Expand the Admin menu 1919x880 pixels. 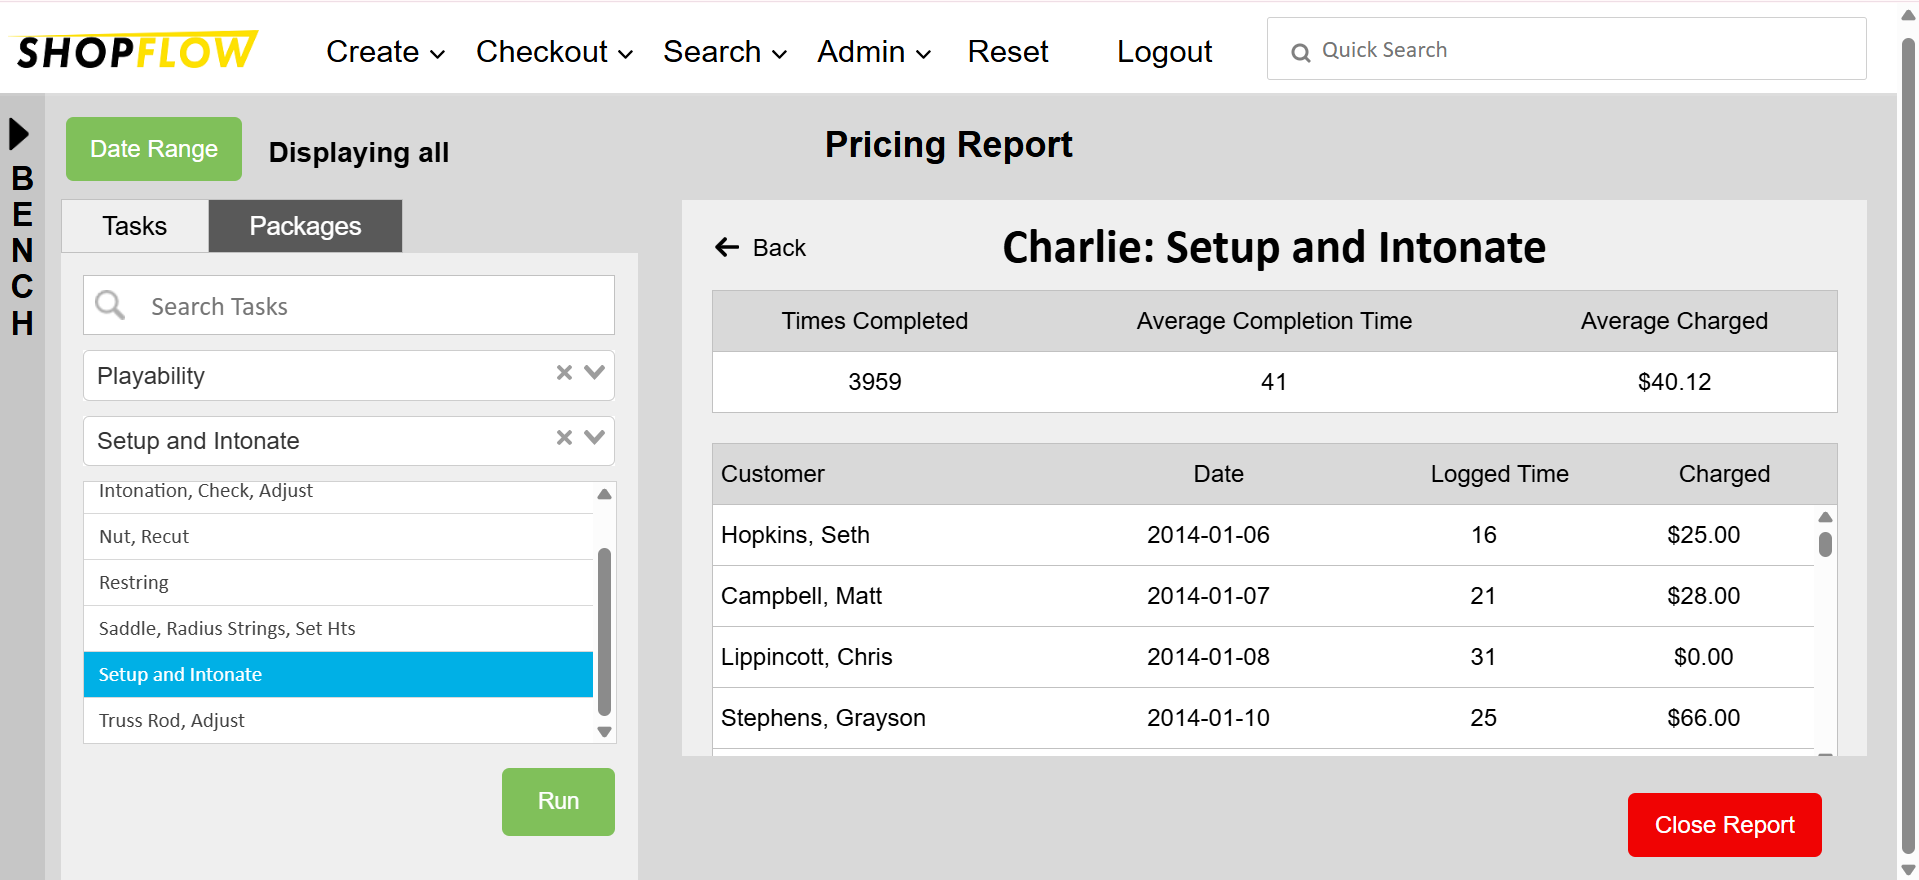pyautogui.click(x=874, y=52)
